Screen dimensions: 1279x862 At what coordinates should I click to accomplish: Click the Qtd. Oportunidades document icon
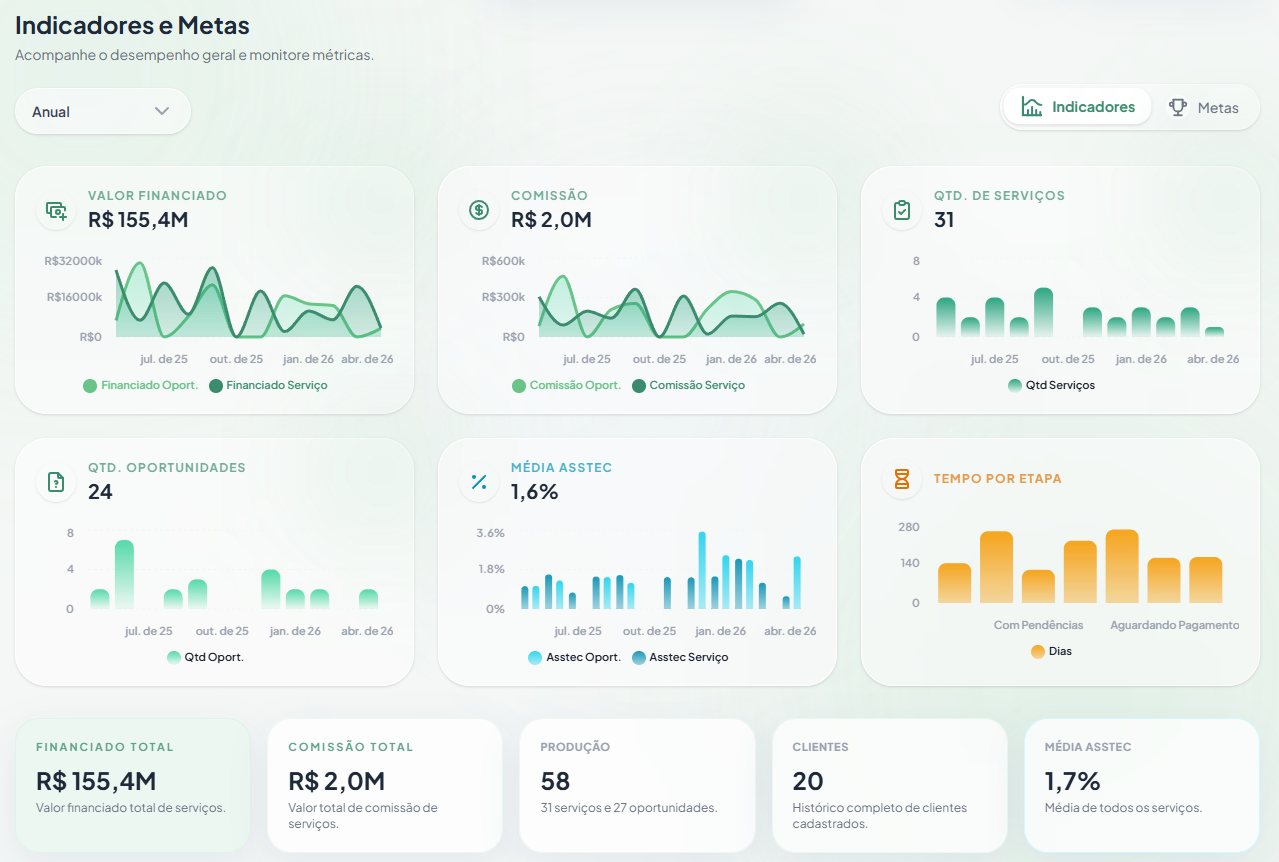56,482
